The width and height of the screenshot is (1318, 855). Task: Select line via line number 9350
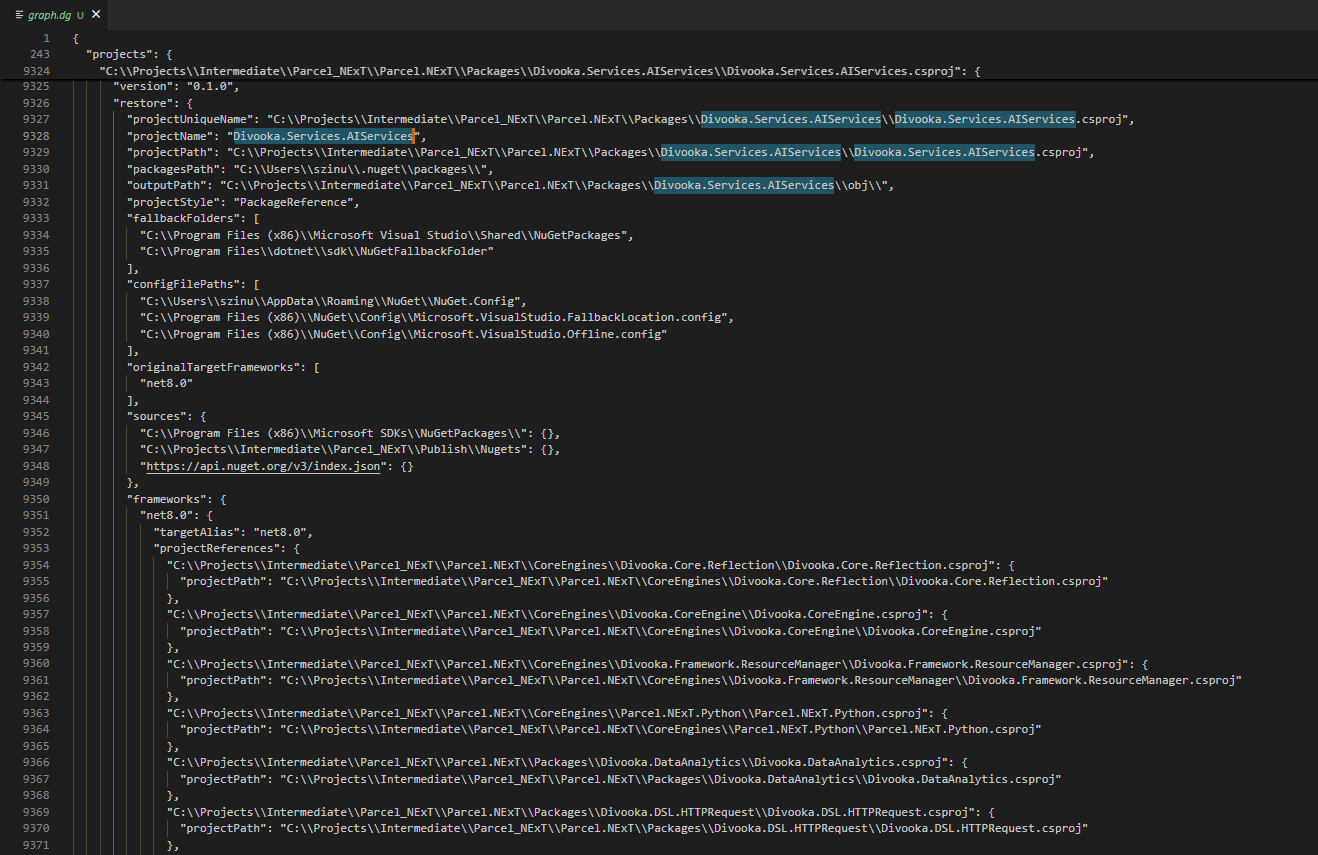[x=36, y=498]
